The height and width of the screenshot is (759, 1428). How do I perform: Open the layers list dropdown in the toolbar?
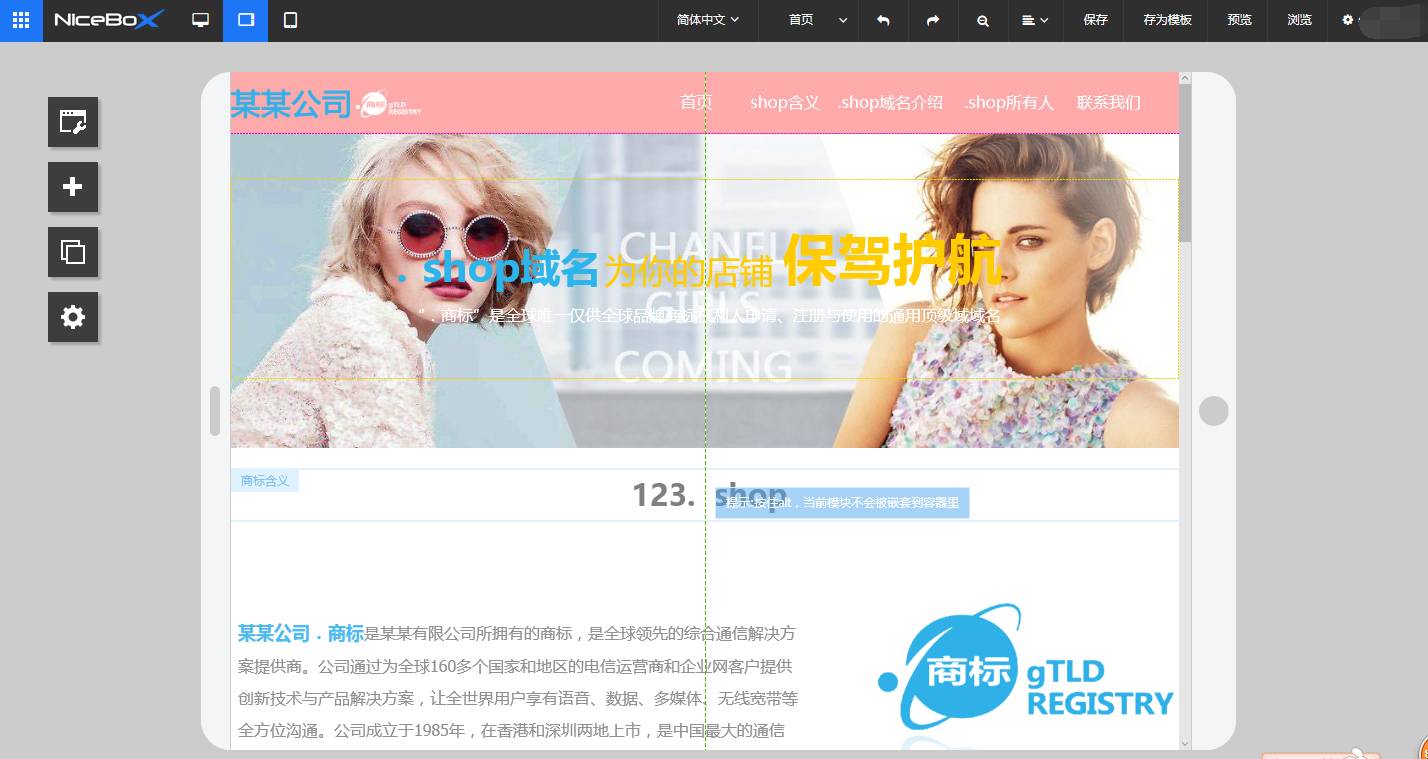coord(1037,20)
